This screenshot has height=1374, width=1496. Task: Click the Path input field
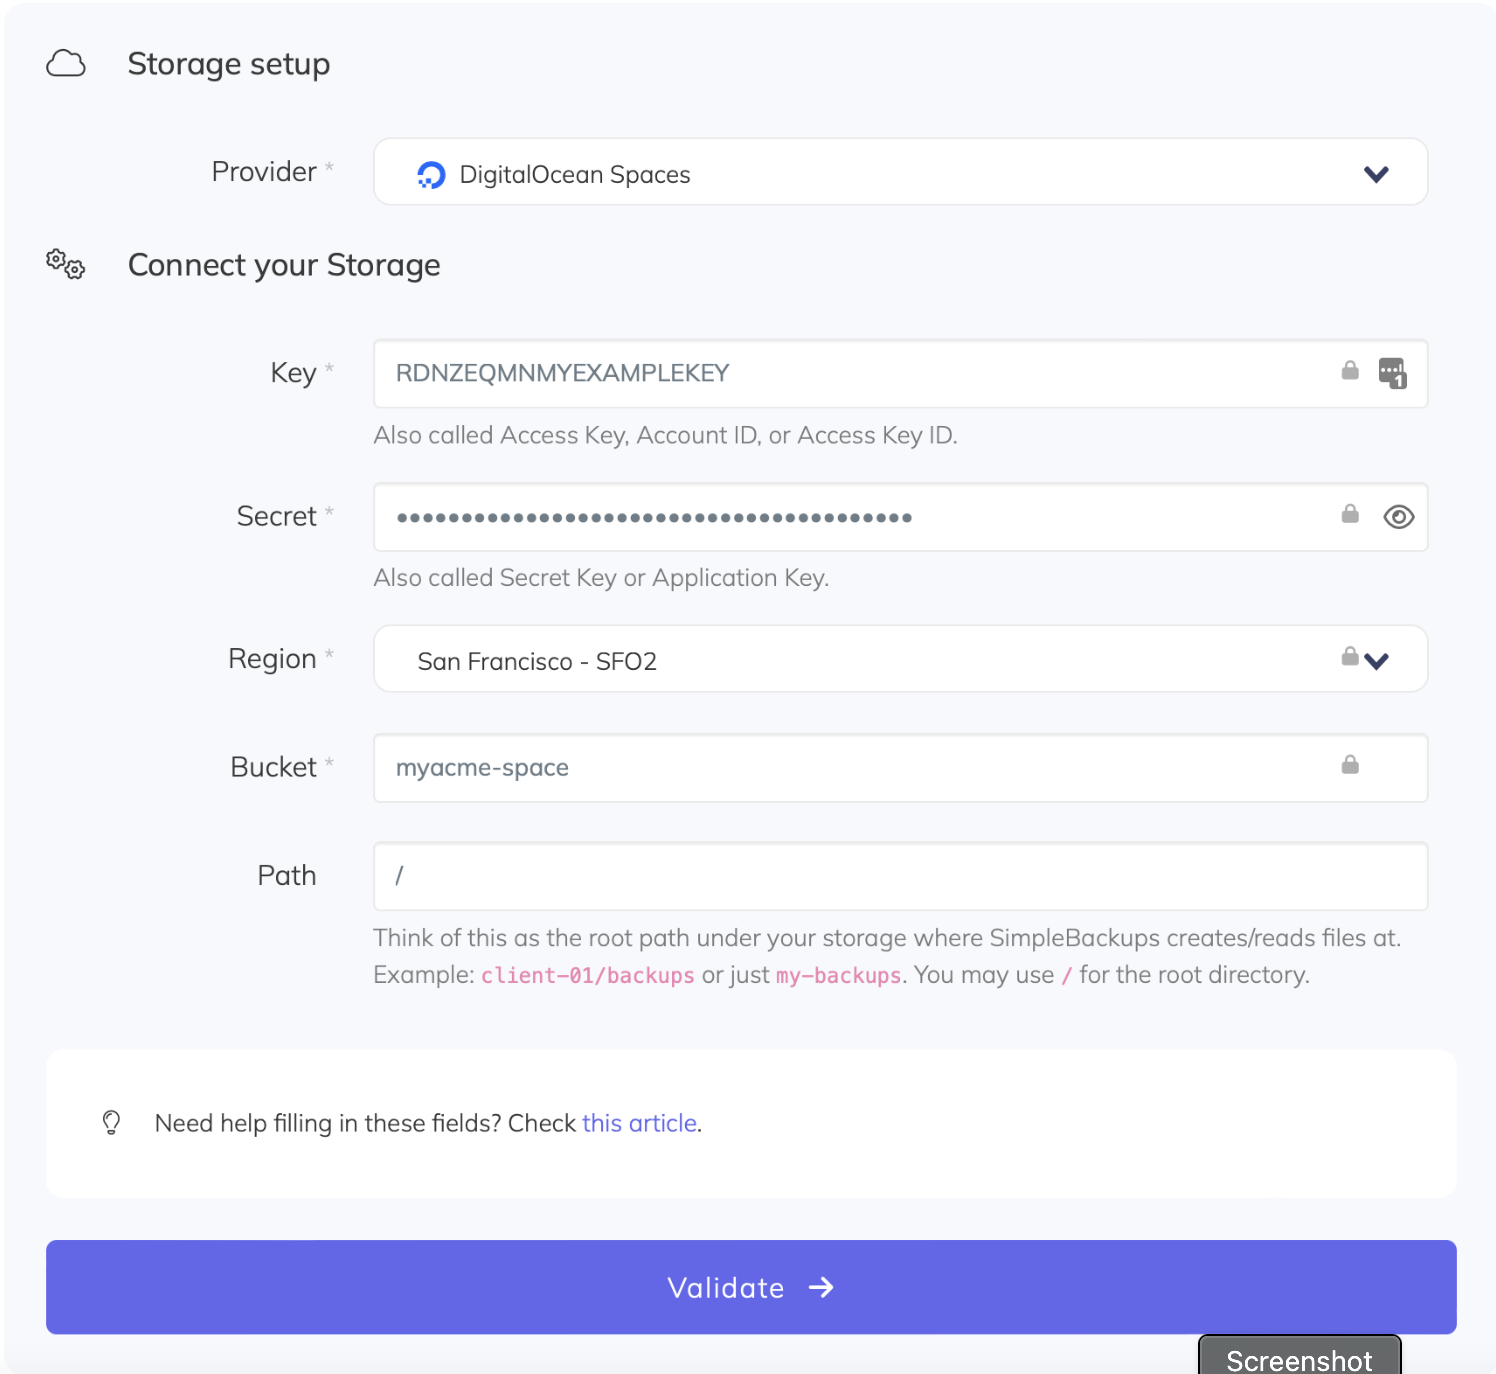[x=900, y=876]
